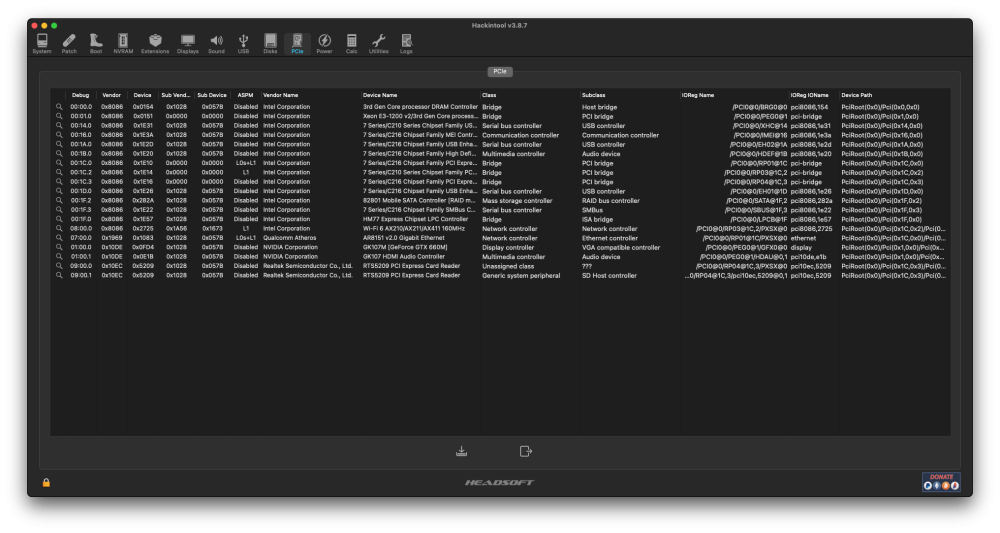This screenshot has width=1000, height=533.
Task: Click the SD Host controller subclass cell
Action: (x=609, y=275)
